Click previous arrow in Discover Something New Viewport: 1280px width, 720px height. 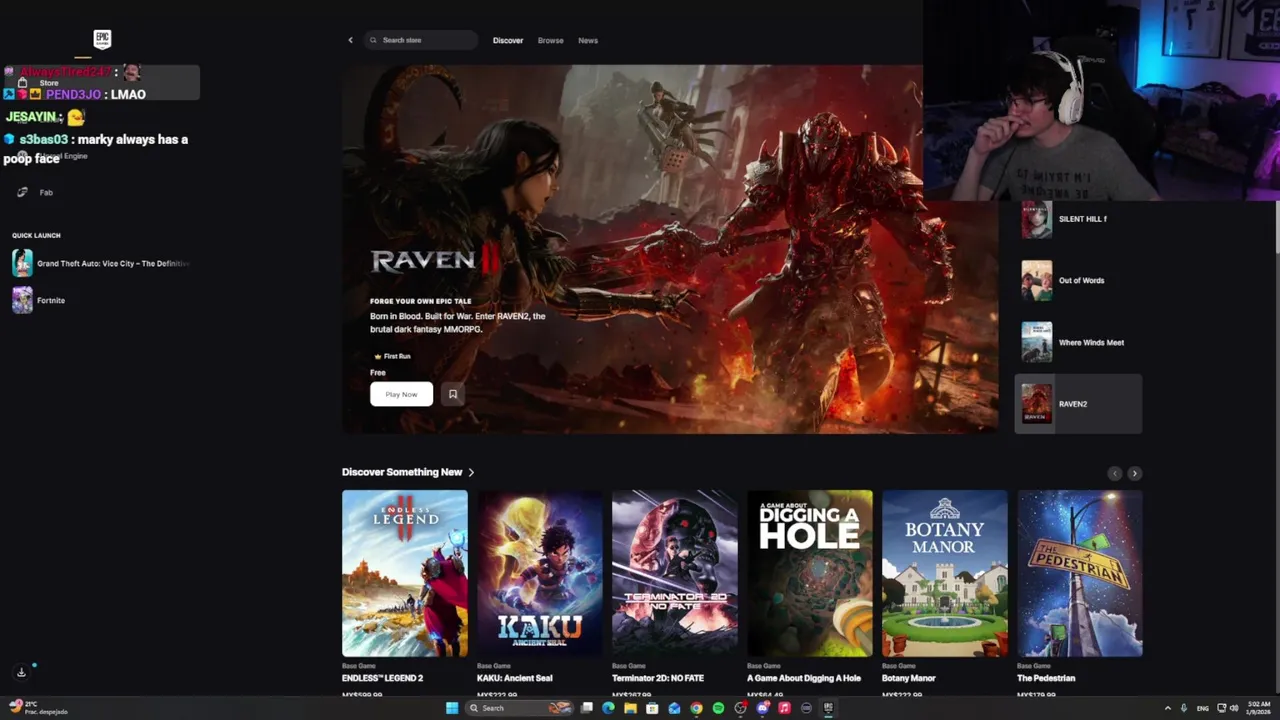click(1115, 473)
